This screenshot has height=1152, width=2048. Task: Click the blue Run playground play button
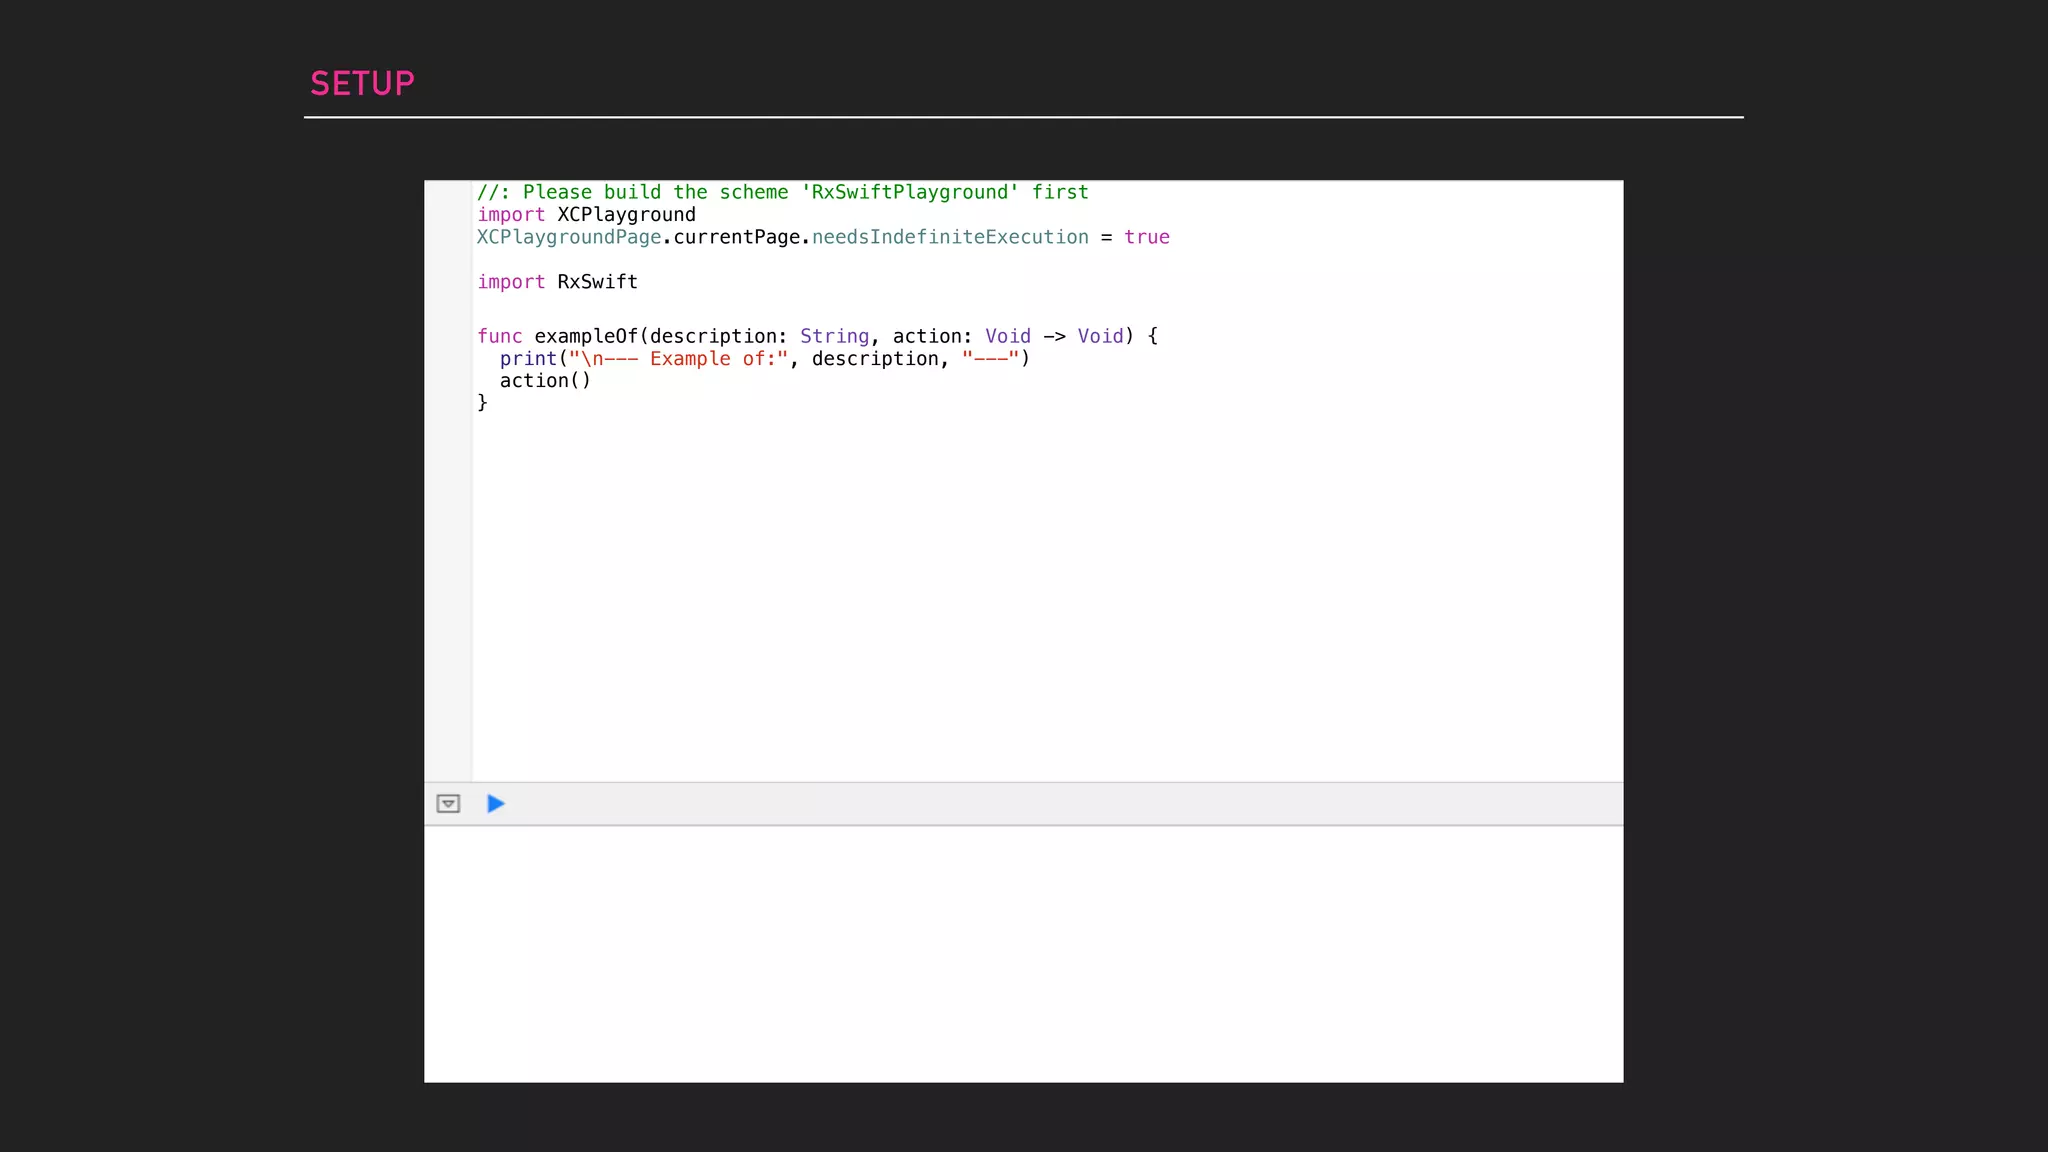point(495,804)
